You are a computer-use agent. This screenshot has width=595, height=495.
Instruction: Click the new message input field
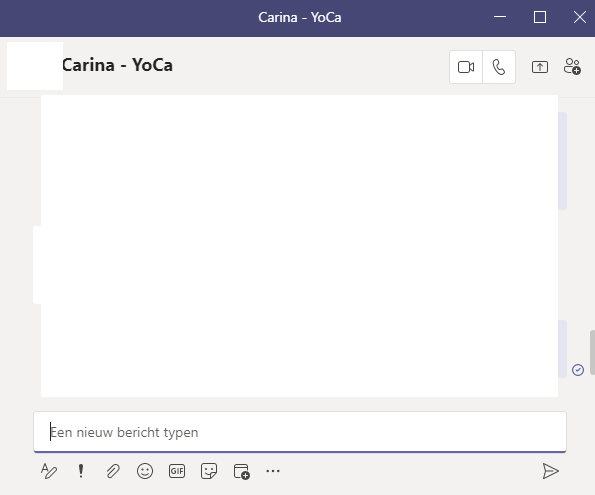tap(300, 432)
